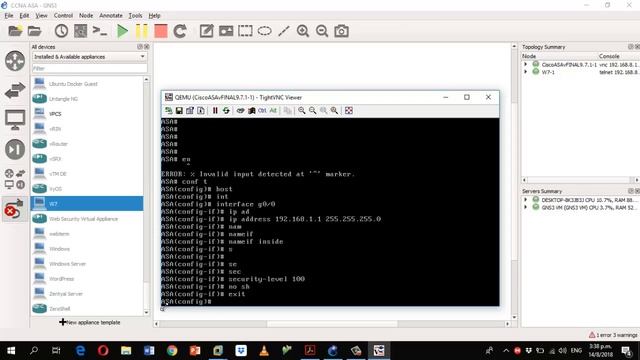Expand DESKTOP server in Servers Summary
The image size is (640, 360).
(526, 200)
